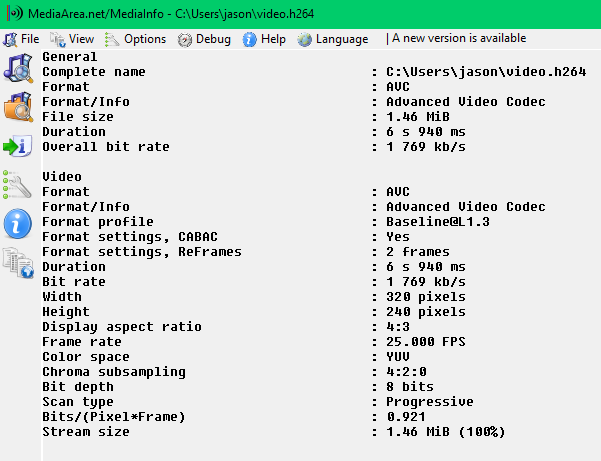
Task: Click the '8 bits' bit depth value
Action: pos(410,386)
